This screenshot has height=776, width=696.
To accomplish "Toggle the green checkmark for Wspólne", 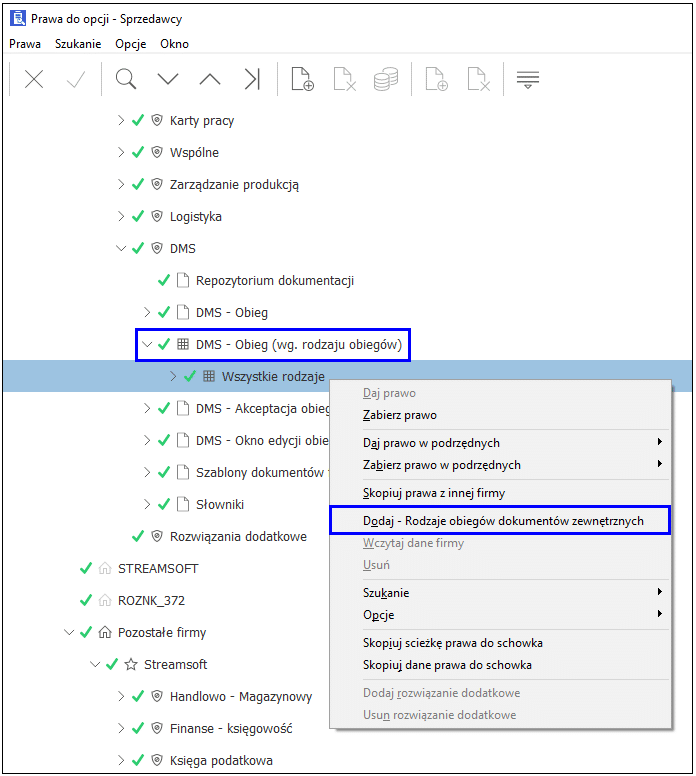I will coord(138,152).
